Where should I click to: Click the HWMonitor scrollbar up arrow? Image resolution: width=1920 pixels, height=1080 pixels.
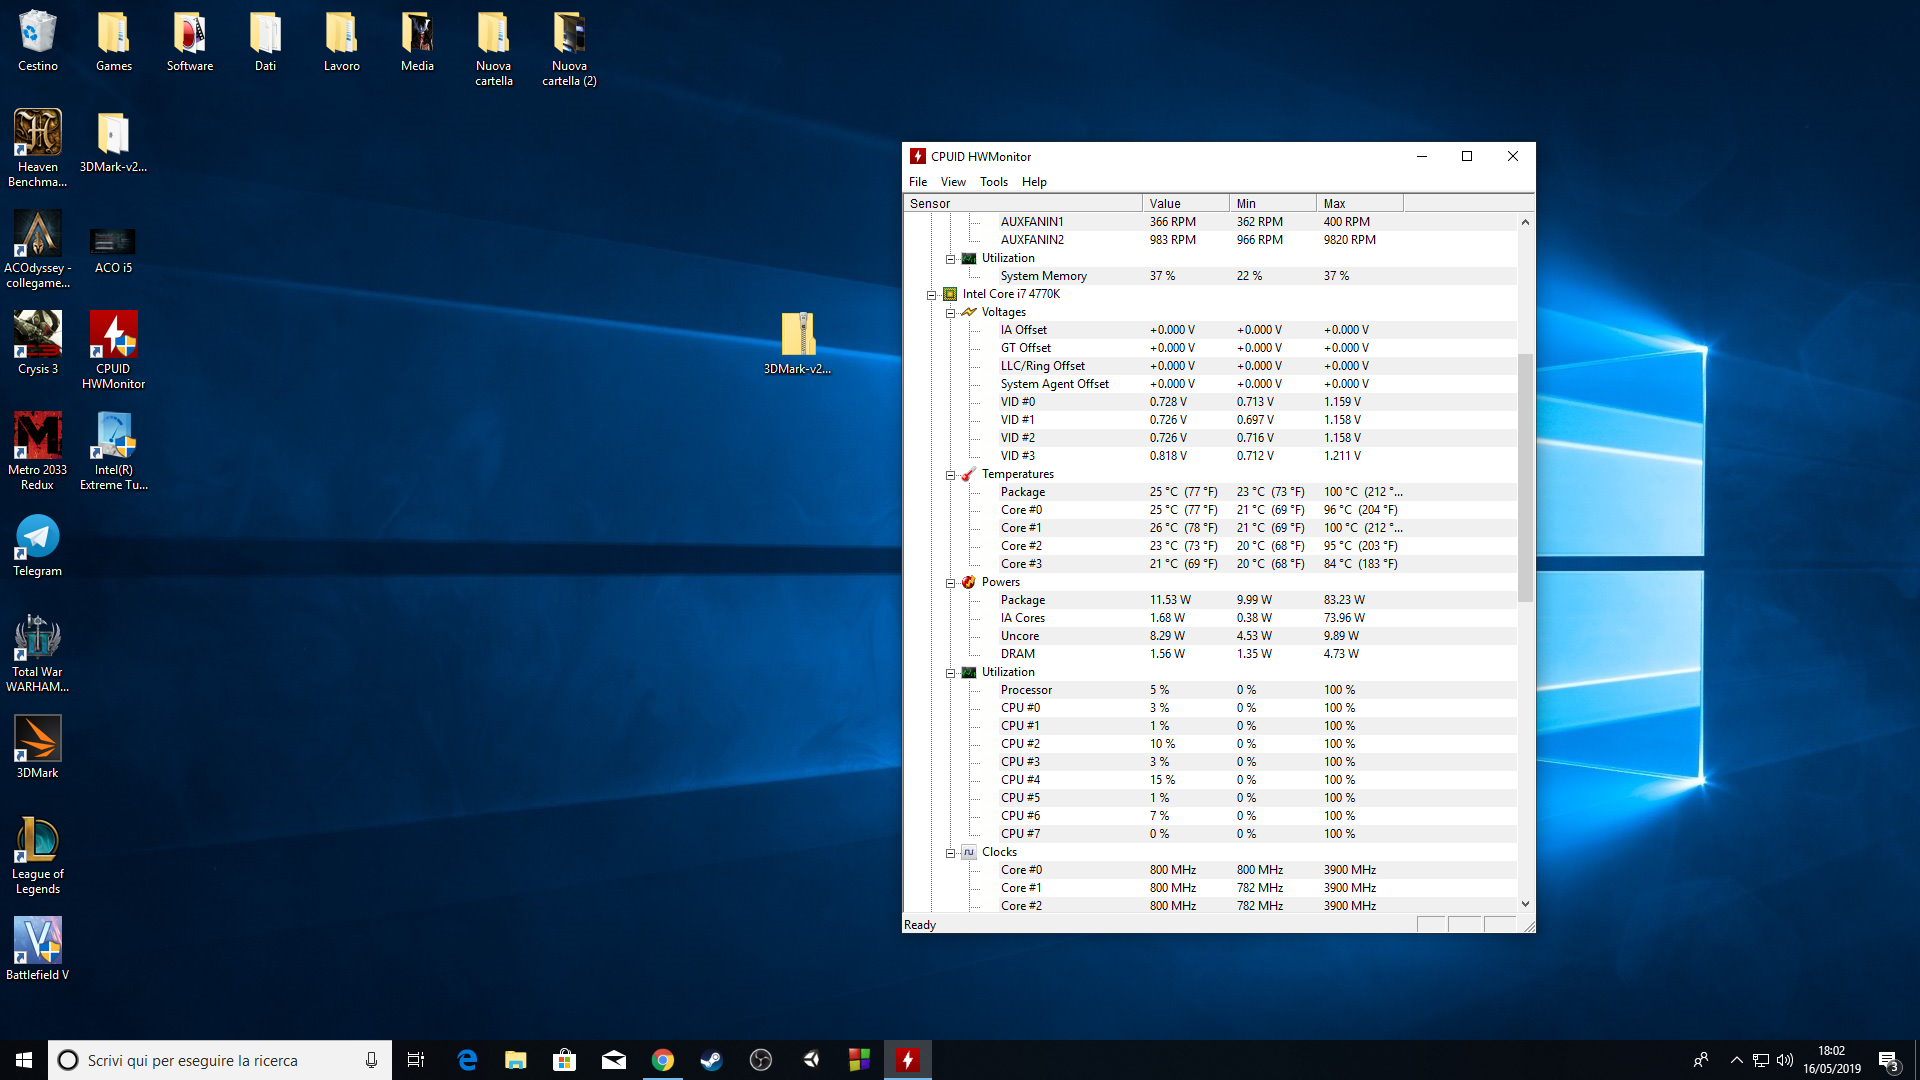tap(1525, 222)
